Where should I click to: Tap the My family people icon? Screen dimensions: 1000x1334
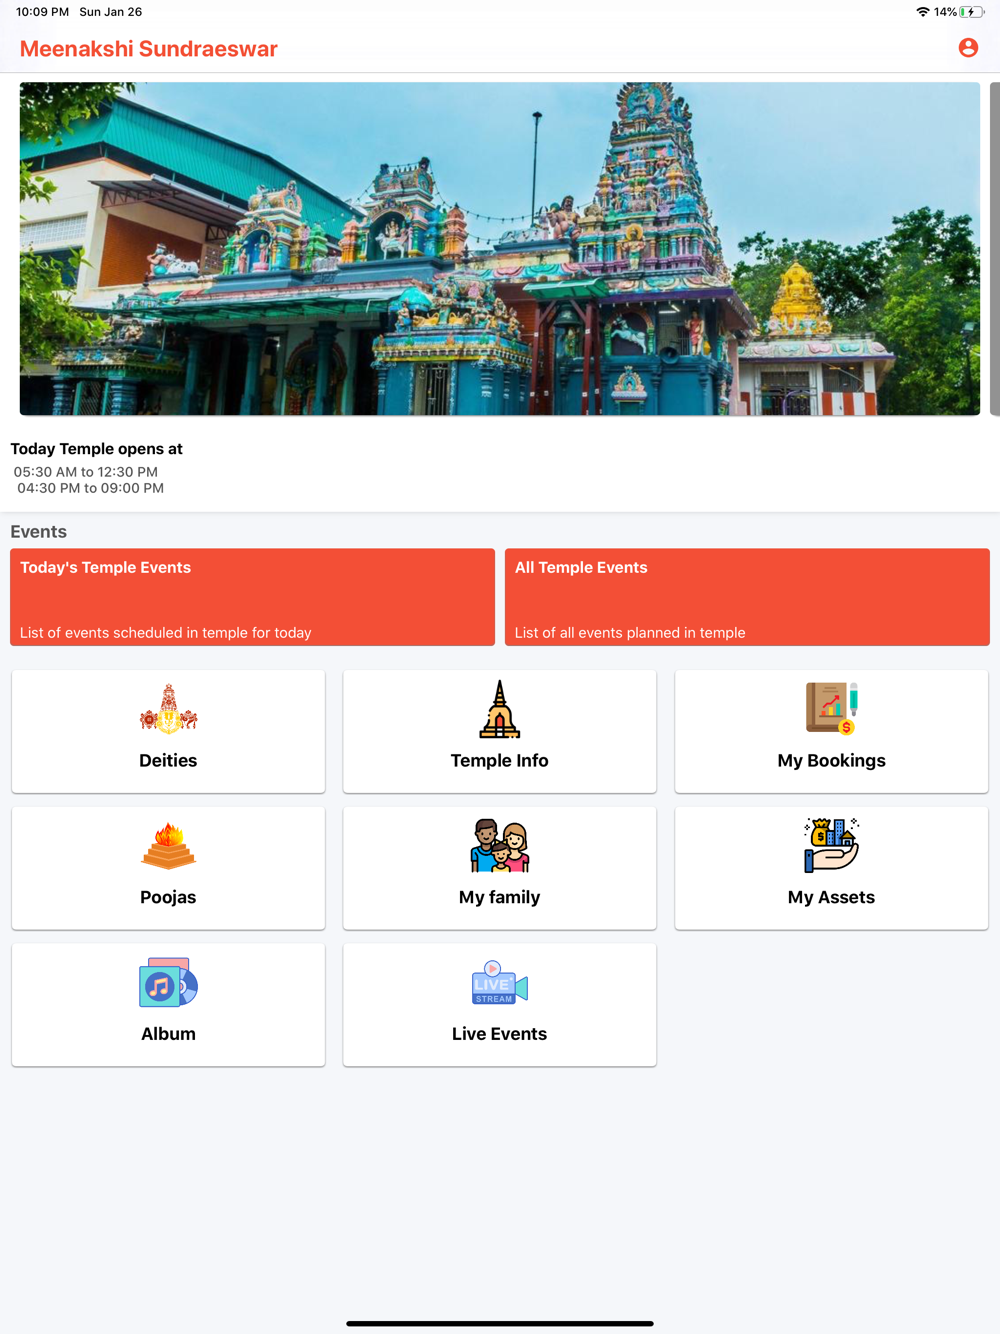pyautogui.click(x=499, y=846)
